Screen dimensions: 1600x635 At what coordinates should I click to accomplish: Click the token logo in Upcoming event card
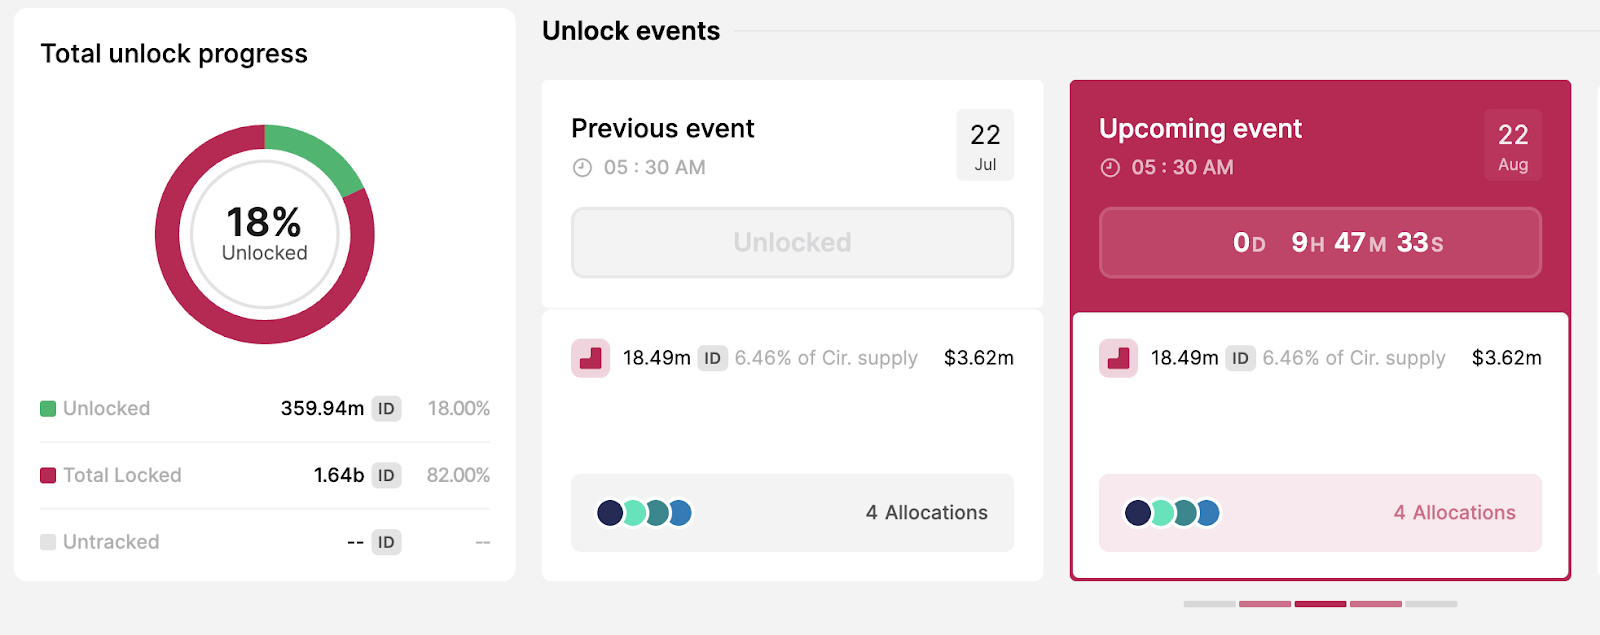pos(1119,358)
